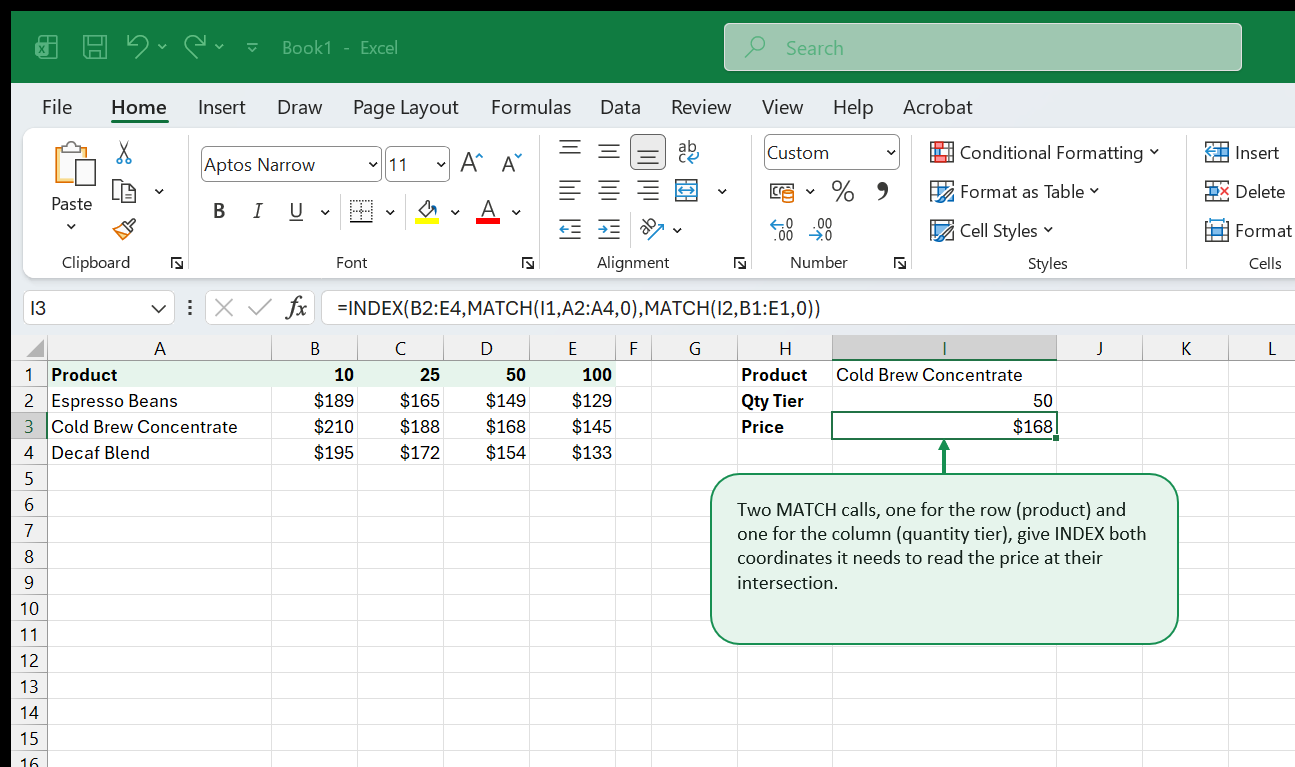Align text right
Screen dimensions: 1295x767
click(648, 190)
